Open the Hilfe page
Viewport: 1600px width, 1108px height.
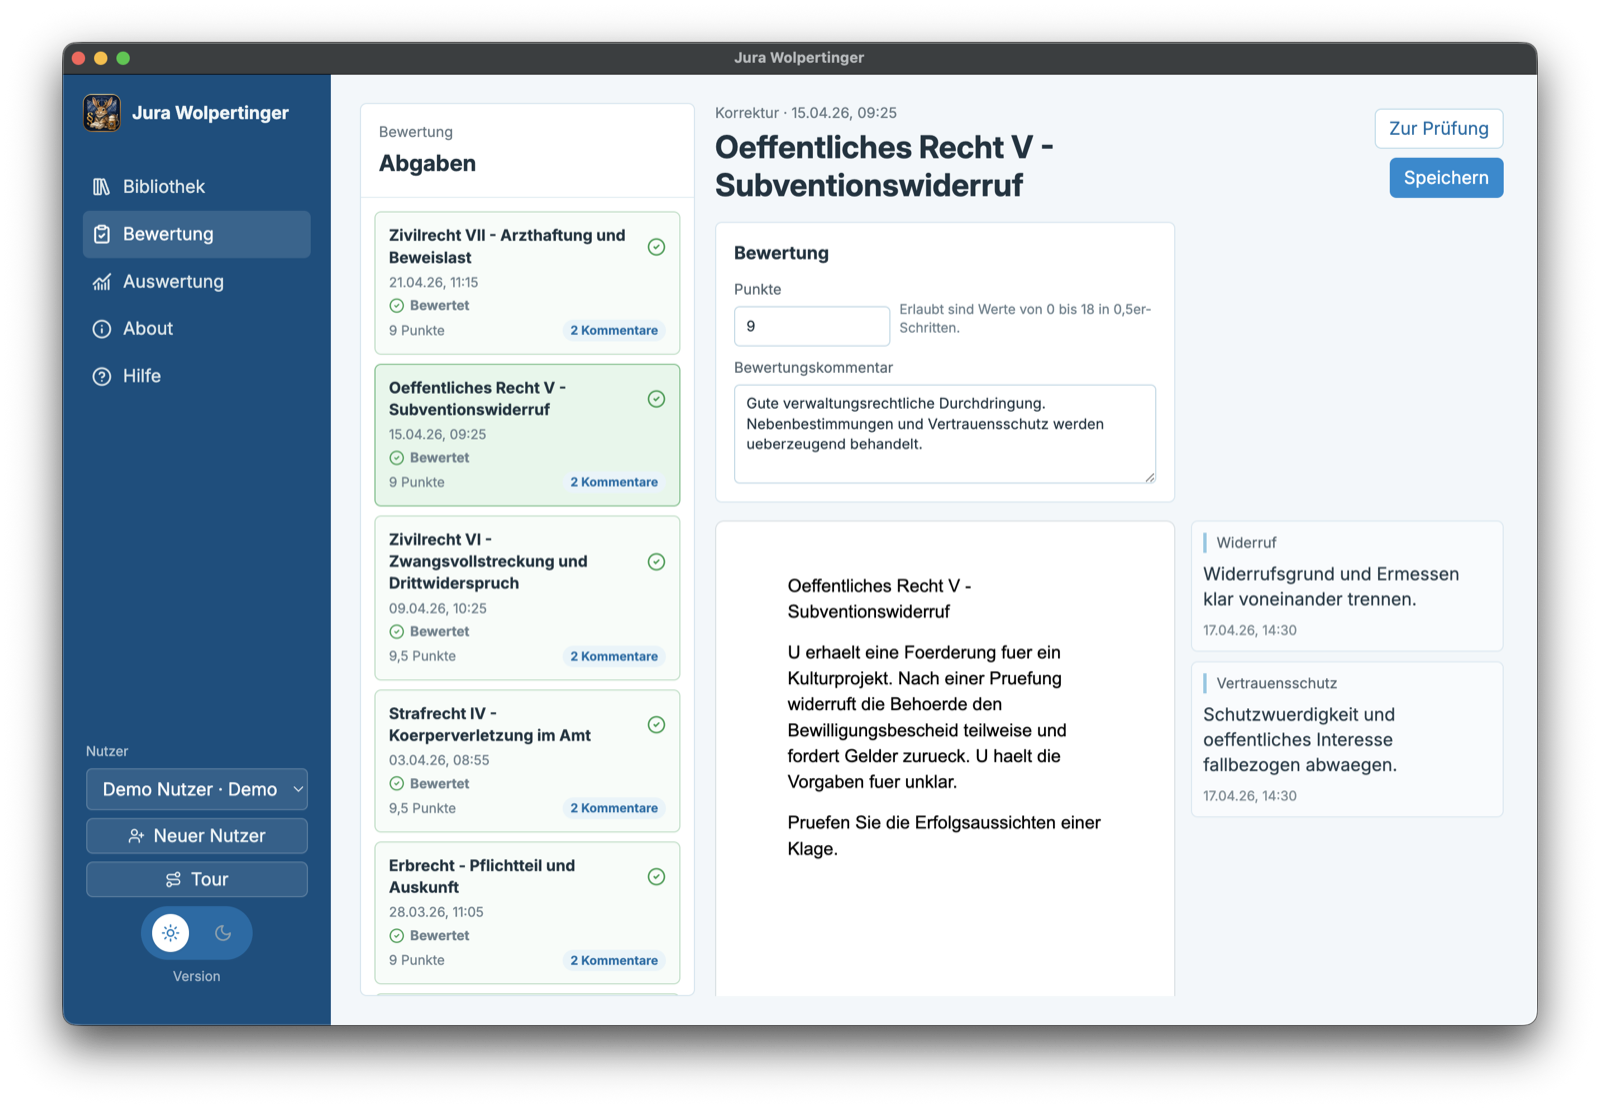pos(197,376)
